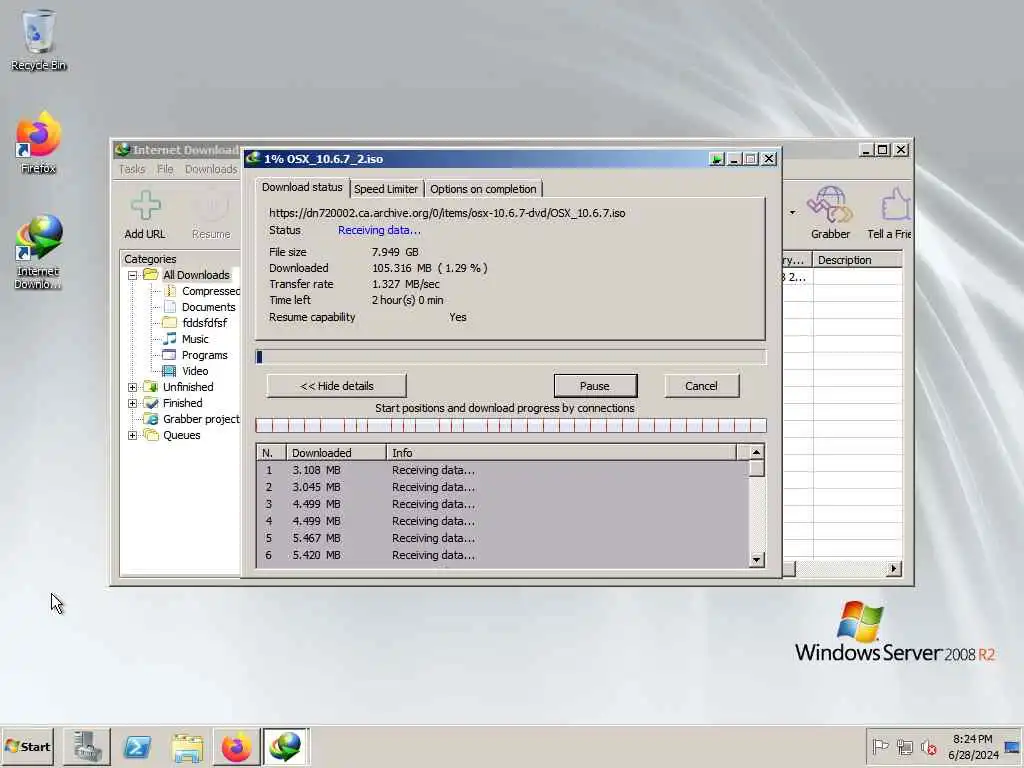Click the archive.org download URL text
1024x768 pixels.
tap(447, 214)
